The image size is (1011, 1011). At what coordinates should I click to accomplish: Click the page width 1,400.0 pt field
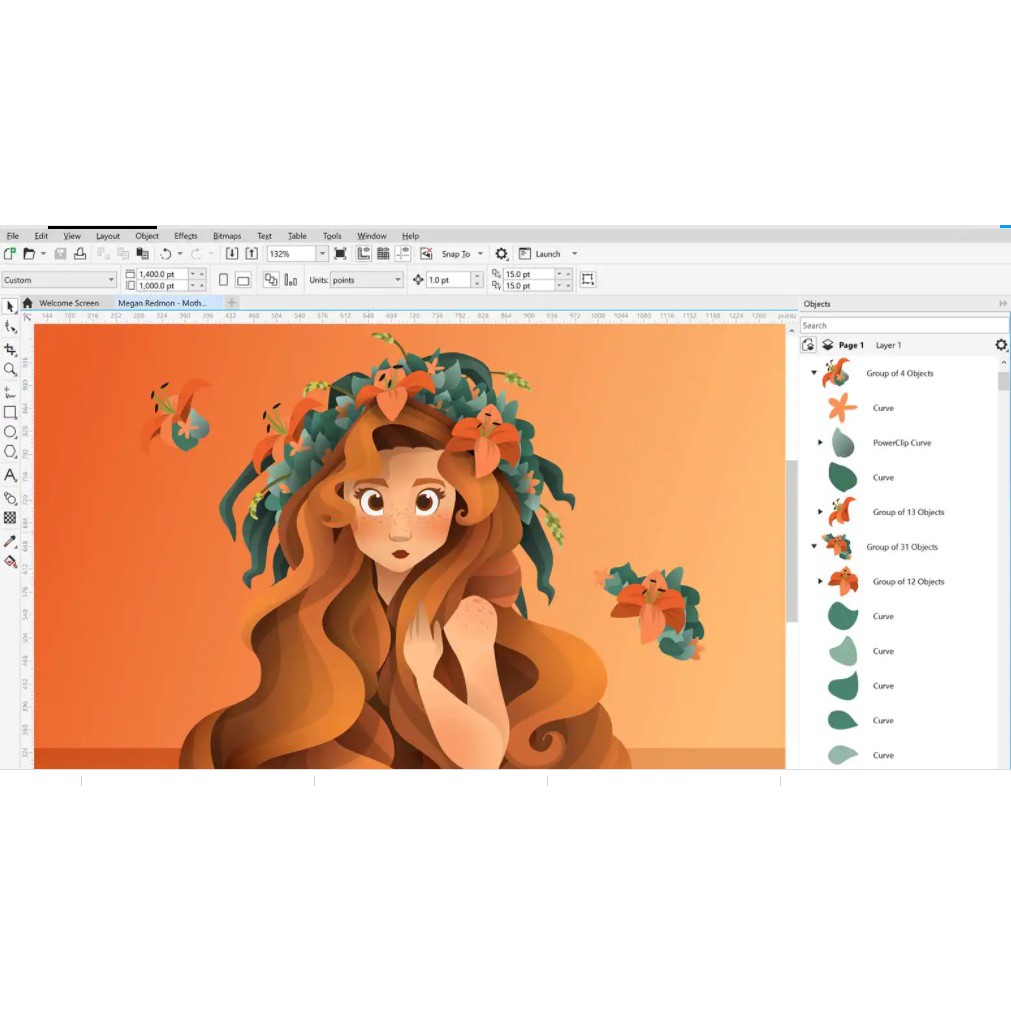coord(162,274)
